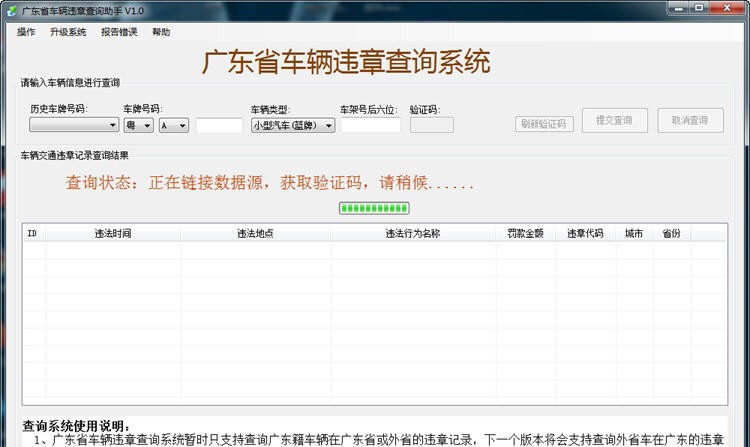Open the 车辆类型 小型汽车(蓝牌) dropdown
The height and width of the screenshot is (447, 750).
[x=293, y=125]
